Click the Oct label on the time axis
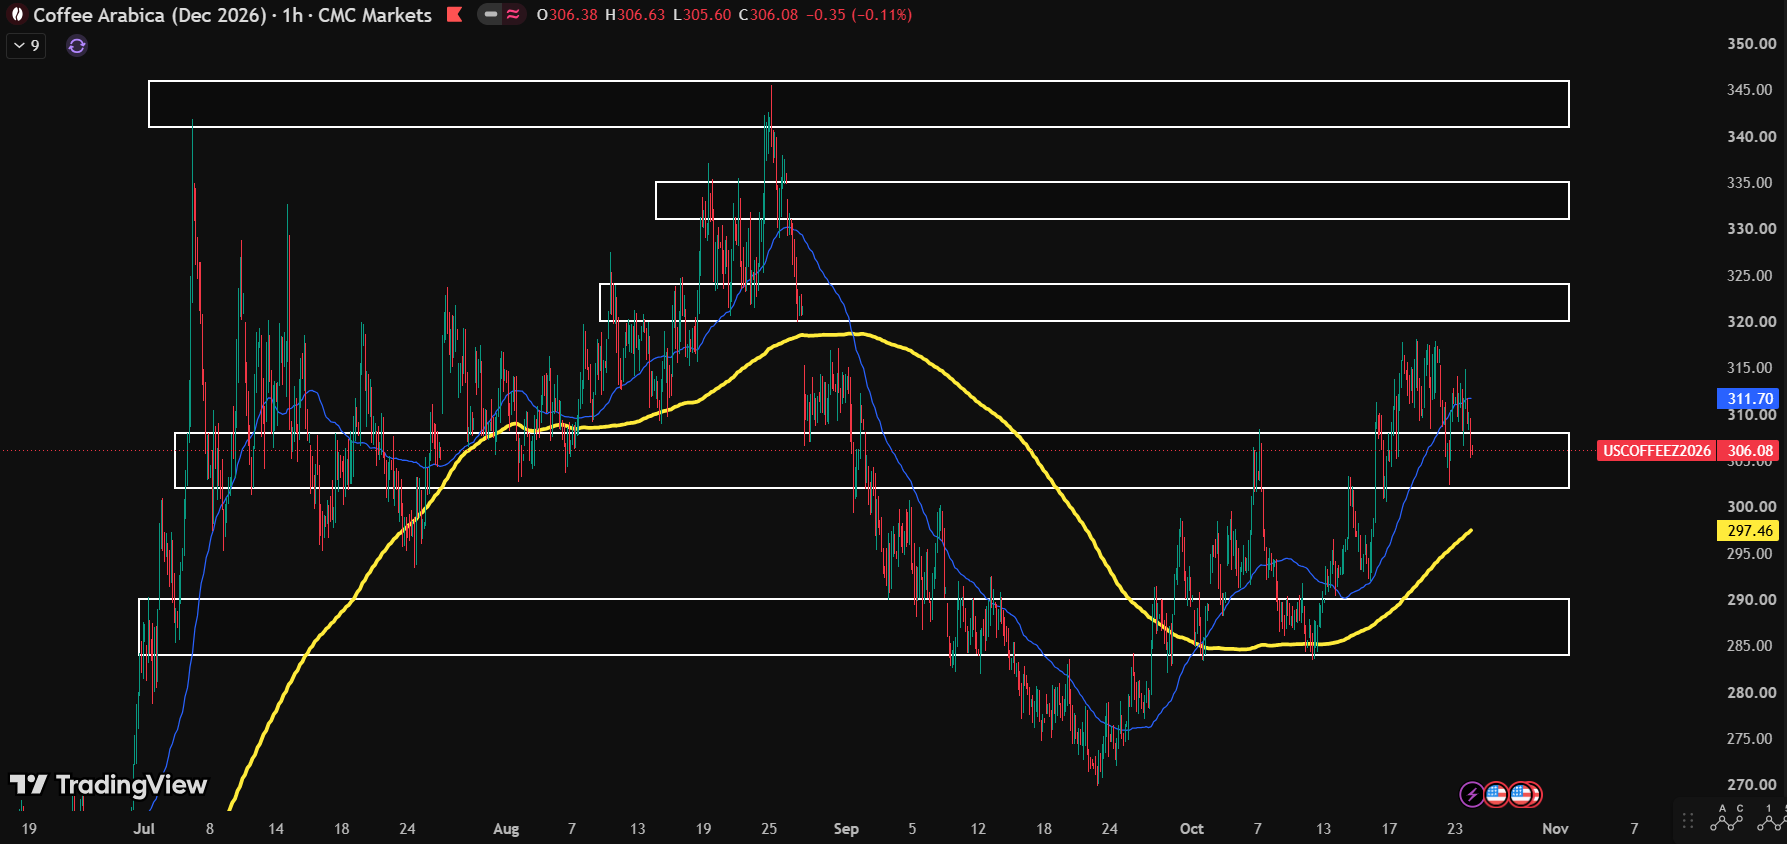The image size is (1787, 844). tap(1191, 828)
